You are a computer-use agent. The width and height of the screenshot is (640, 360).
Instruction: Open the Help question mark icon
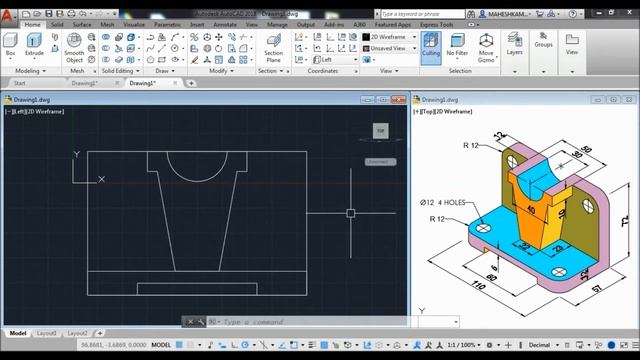click(x=573, y=14)
